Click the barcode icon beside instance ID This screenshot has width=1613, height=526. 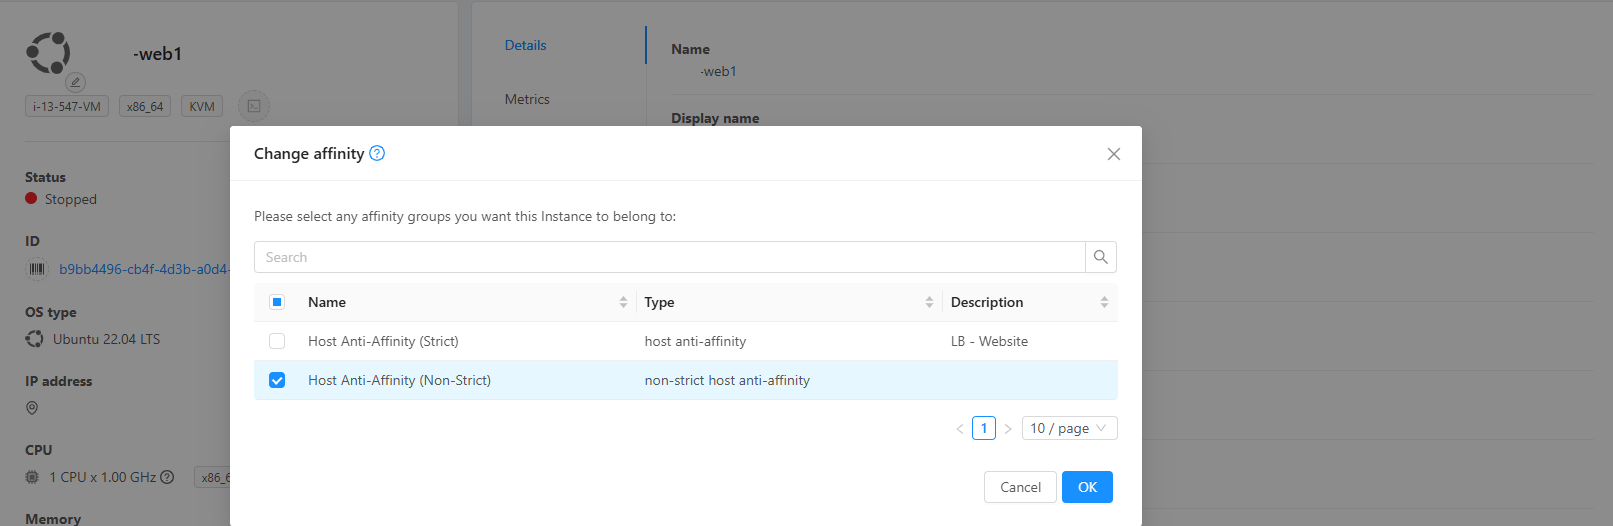[37, 269]
